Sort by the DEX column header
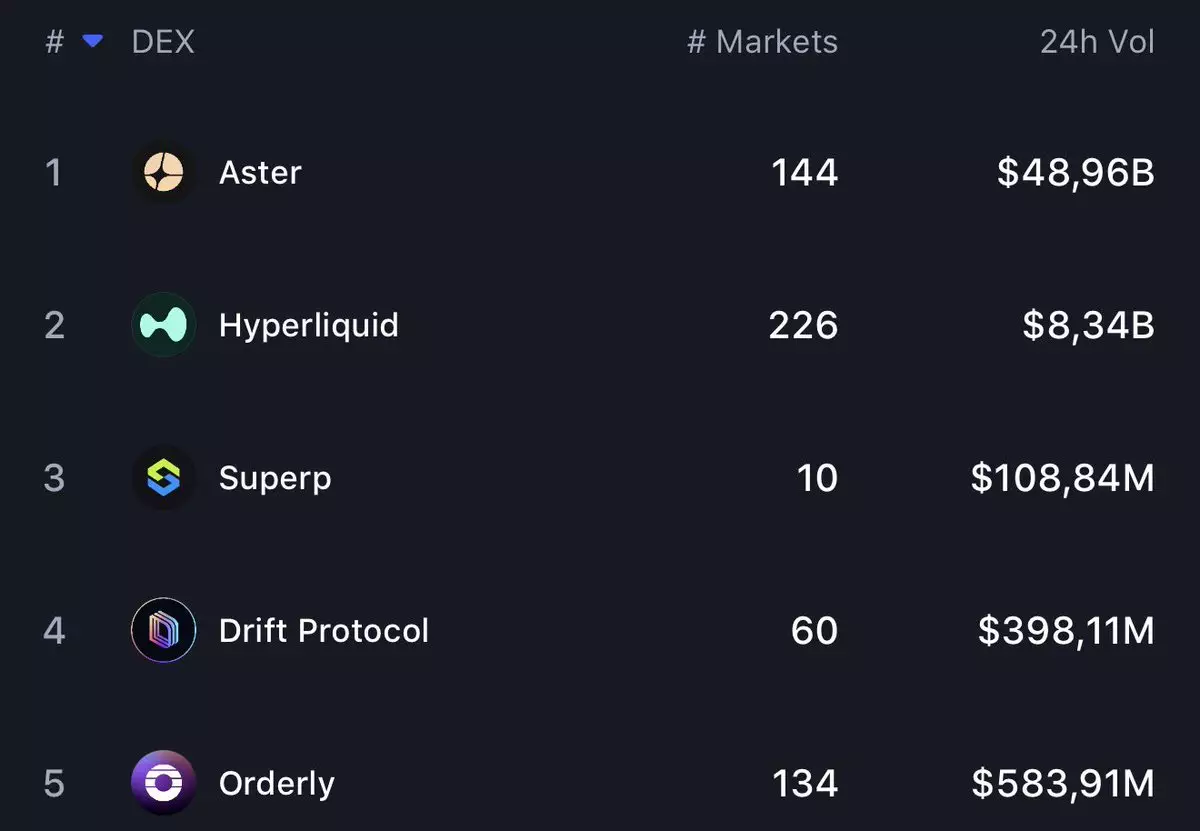Image resolution: width=1200 pixels, height=831 pixels. coord(163,42)
